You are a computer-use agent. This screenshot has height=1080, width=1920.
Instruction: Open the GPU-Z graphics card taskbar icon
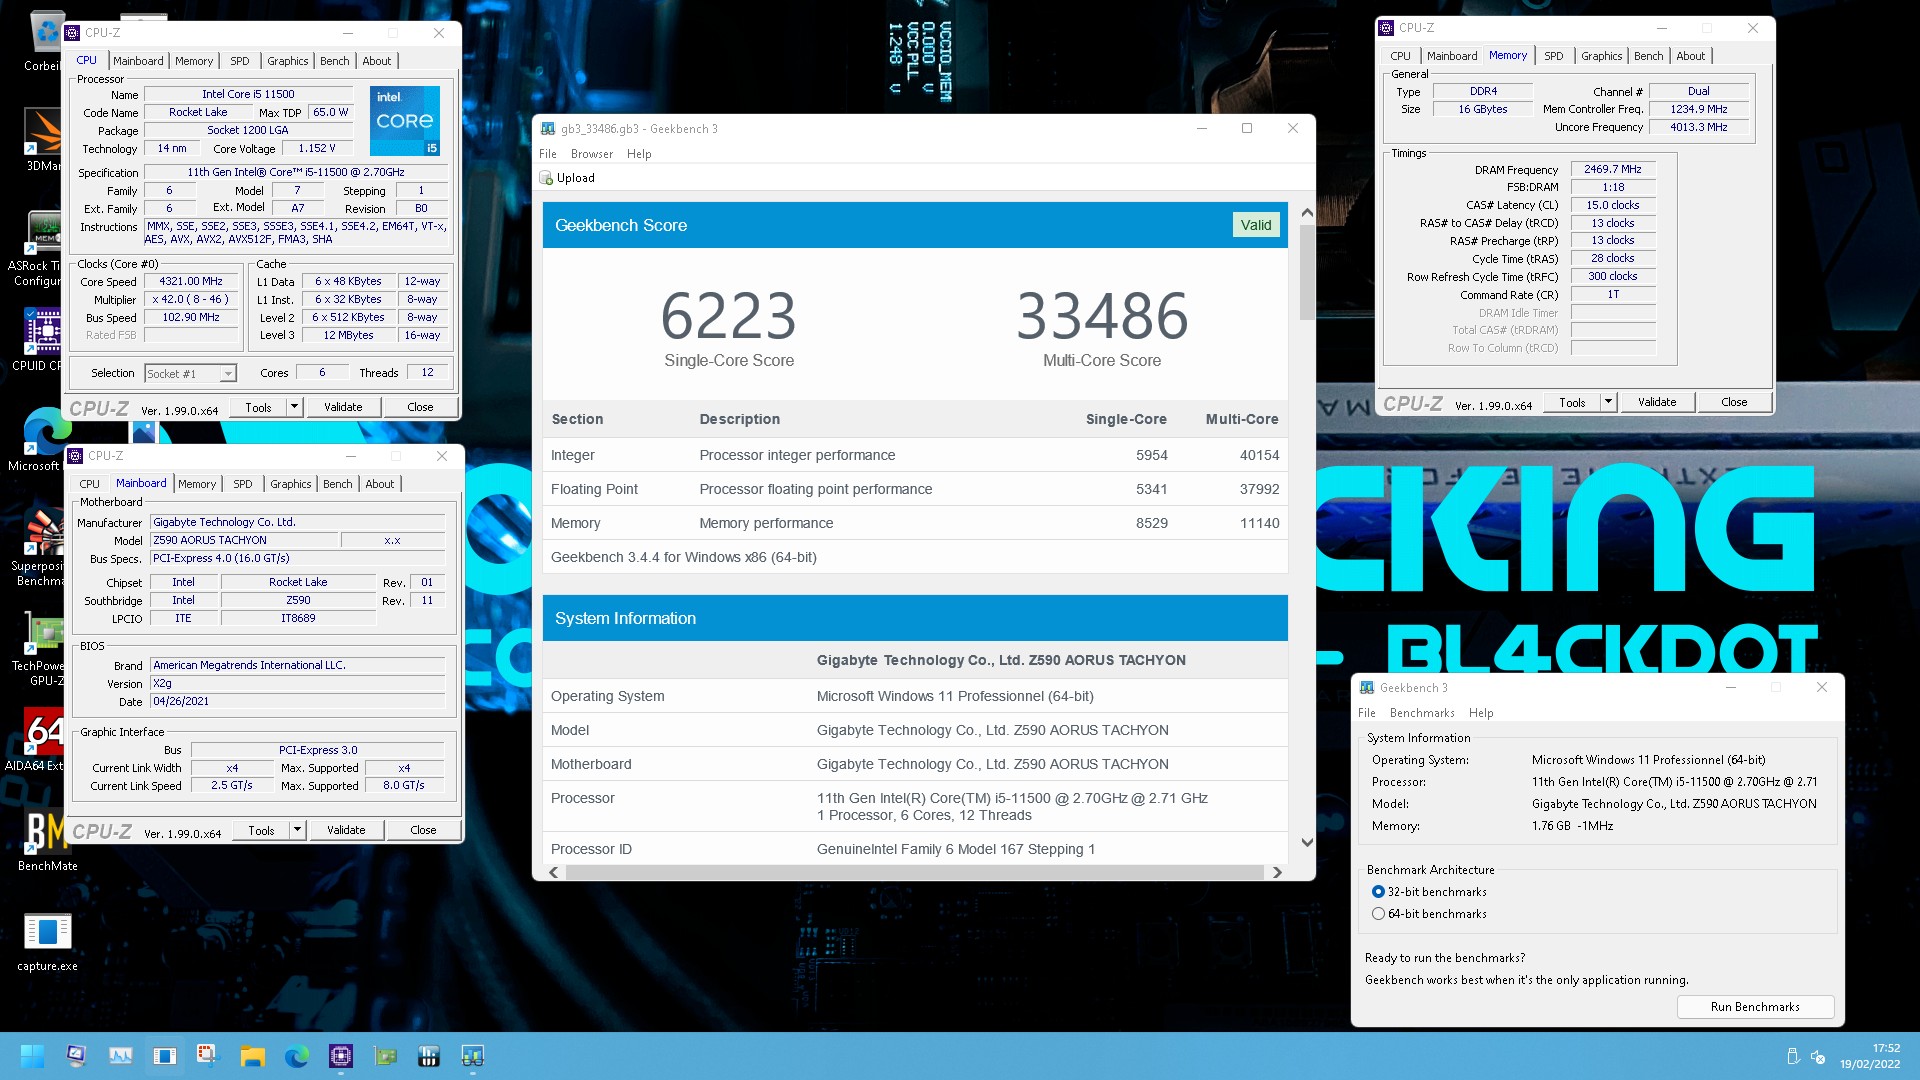coord(385,1056)
